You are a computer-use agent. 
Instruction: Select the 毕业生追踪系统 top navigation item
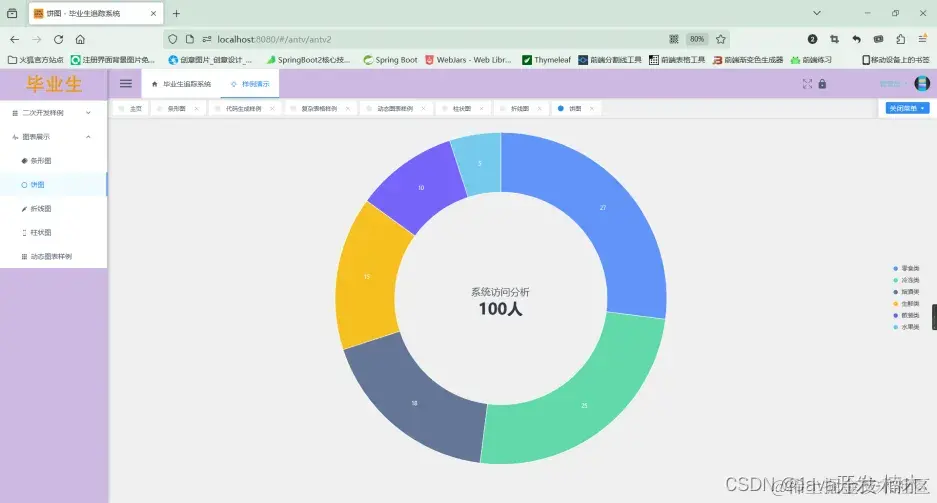[x=181, y=84]
